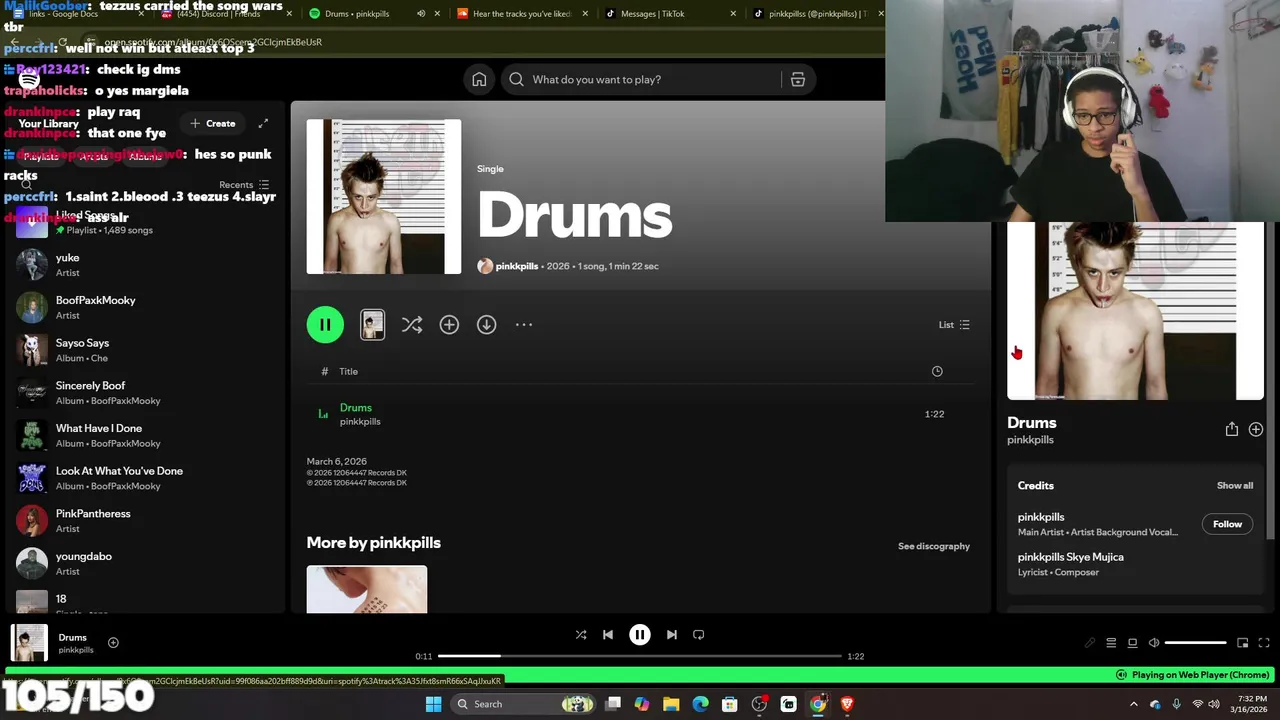
Task: Open the List view options dropdown
Action: [954, 325]
